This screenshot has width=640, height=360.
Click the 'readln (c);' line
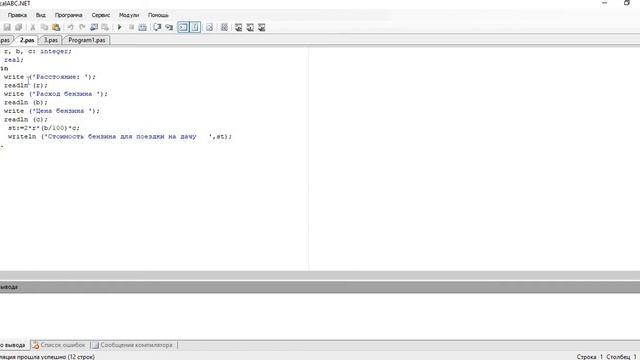[26, 120]
